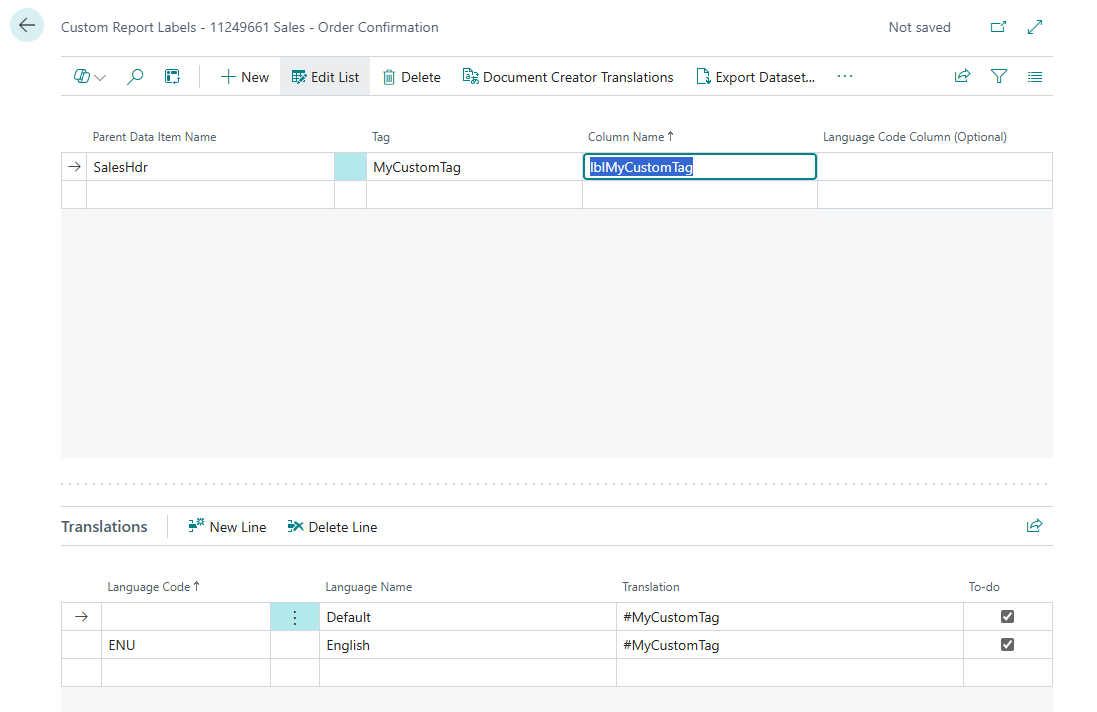This screenshot has height=712, width=1097.
Task: Toggle To-do checkbox for Default row
Action: coord(1007,616)
